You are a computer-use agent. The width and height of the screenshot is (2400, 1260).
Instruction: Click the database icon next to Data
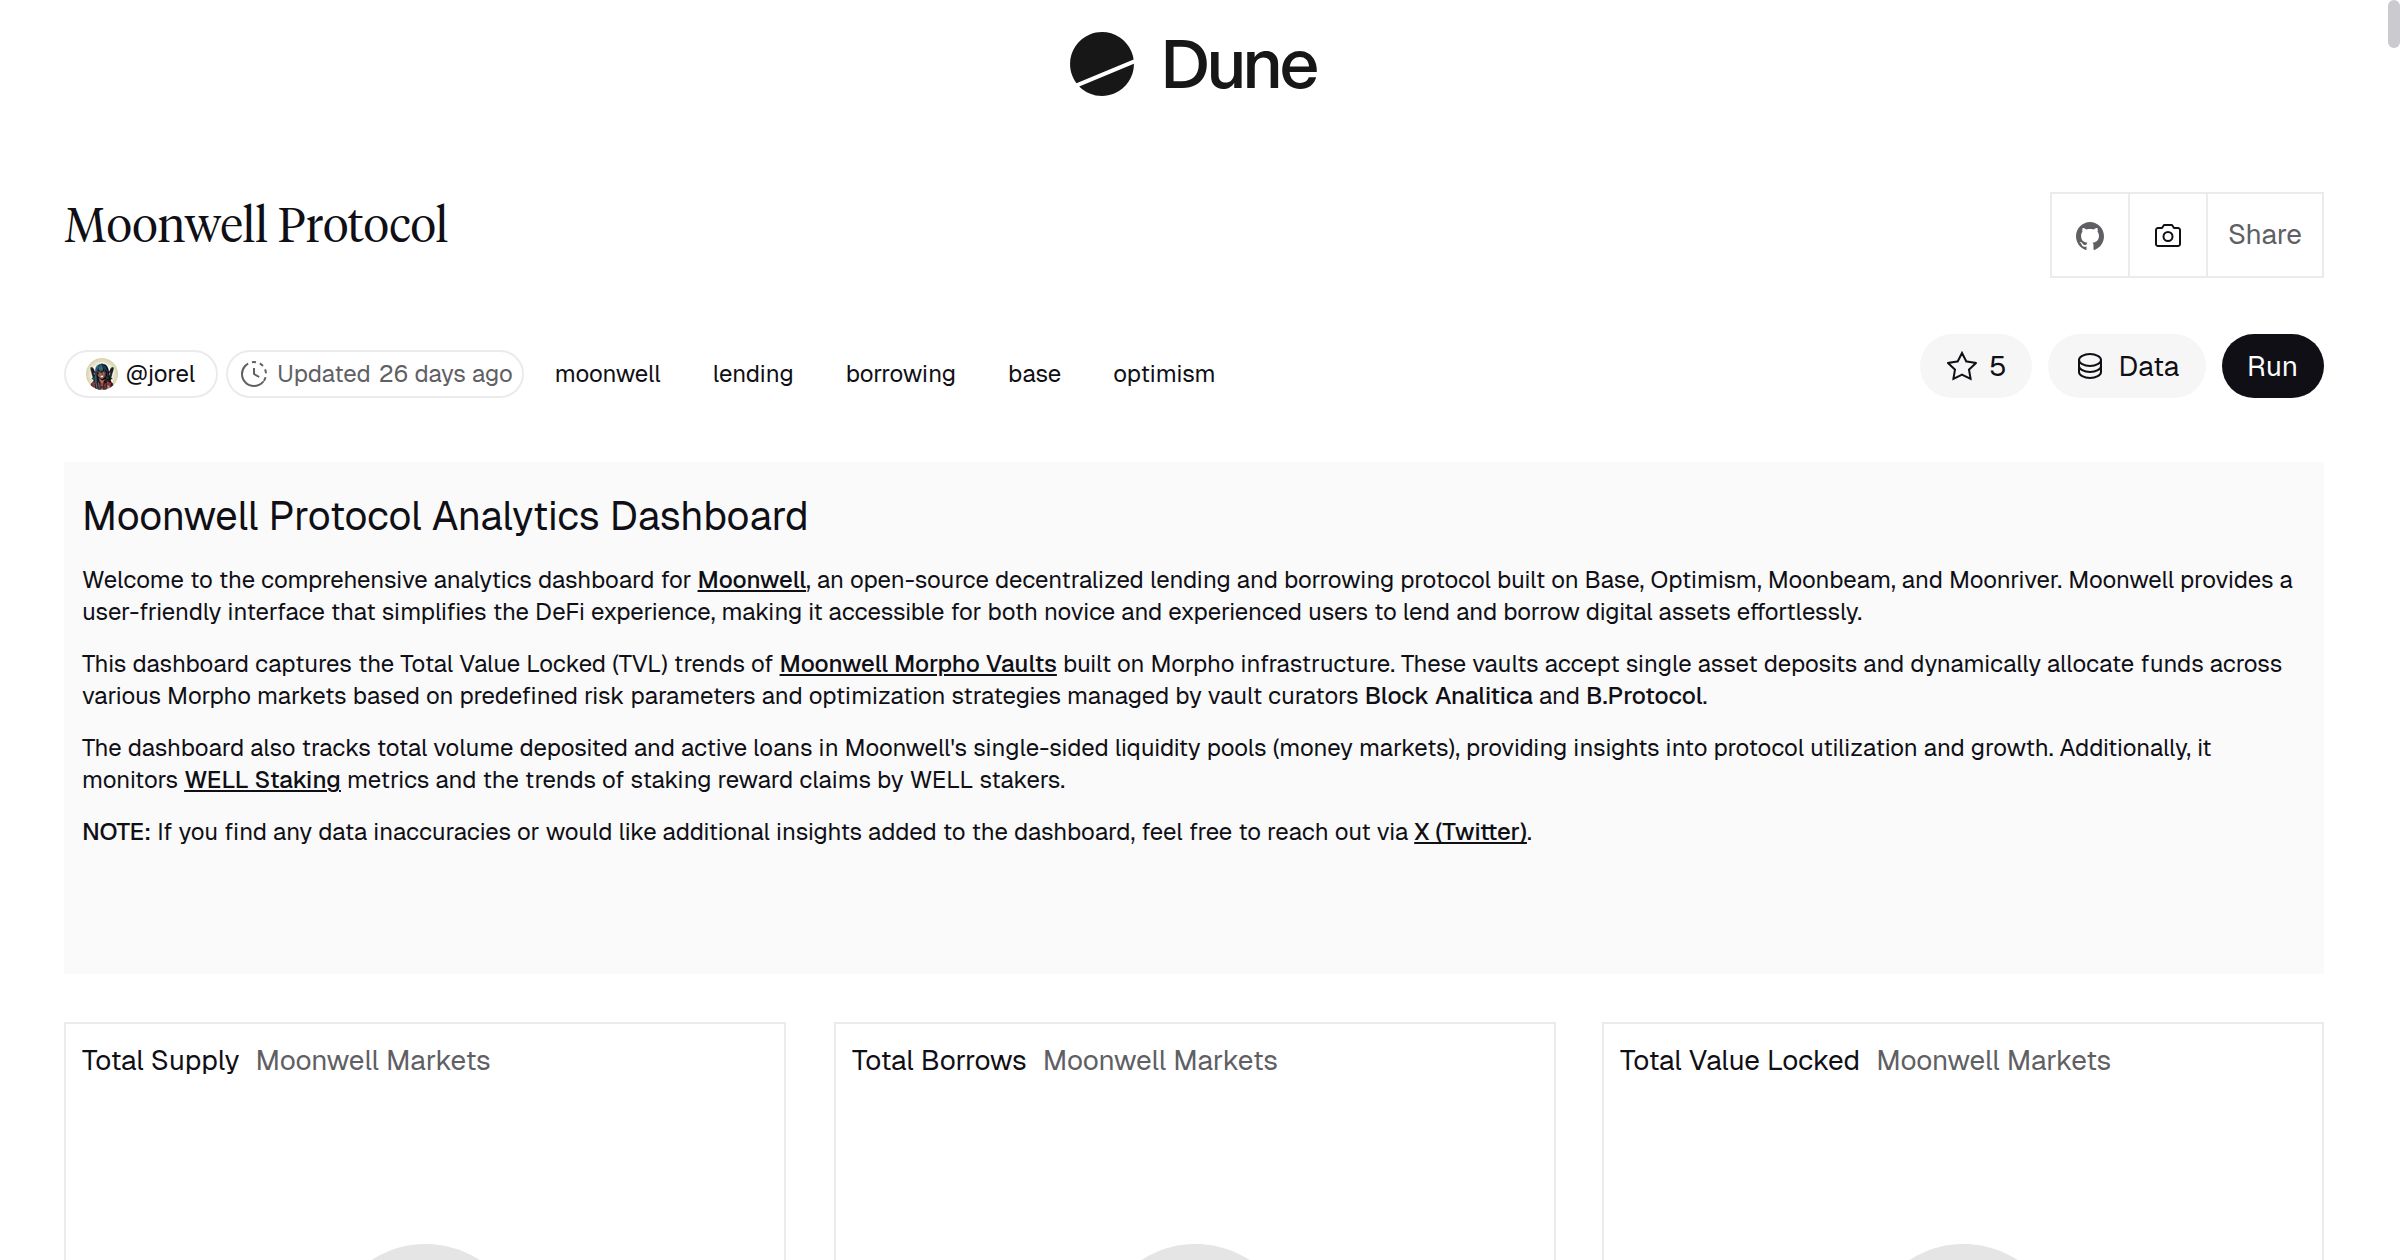pyautogui.click(x=2091, y=366)
